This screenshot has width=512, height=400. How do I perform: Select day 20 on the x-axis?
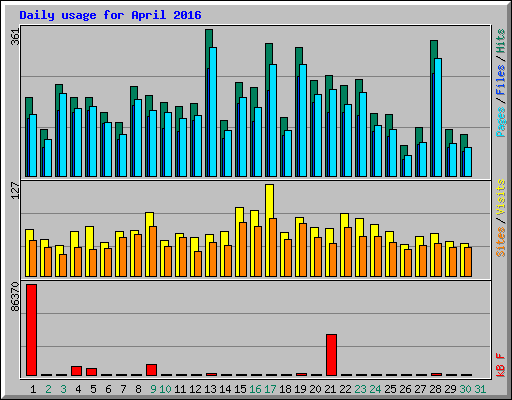point(315,389)
